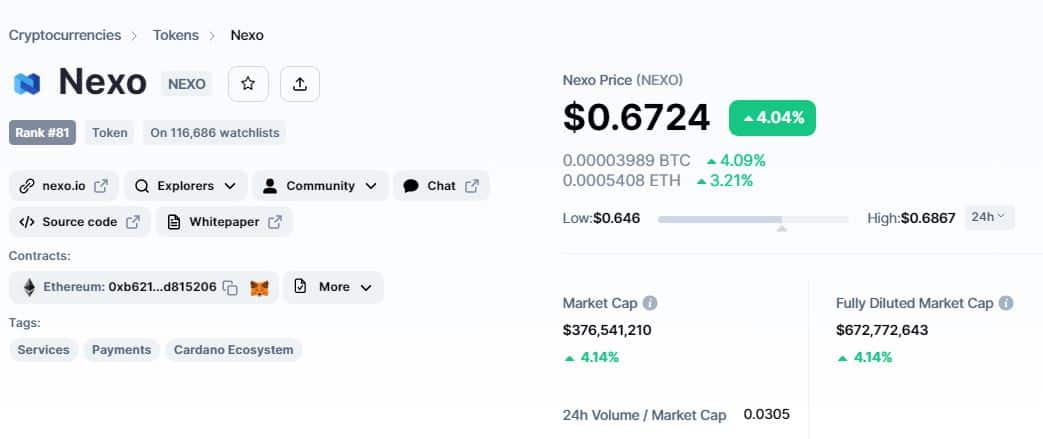Click the On 116,686 watchlists badge
The height and width of the screenshot is (439, 1043).
[x=215, y=132]
